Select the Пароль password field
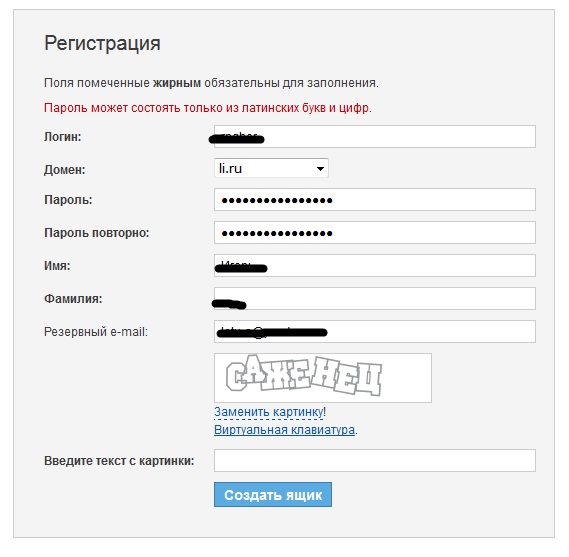The image size is (569, 557). (x=374, y=200)
